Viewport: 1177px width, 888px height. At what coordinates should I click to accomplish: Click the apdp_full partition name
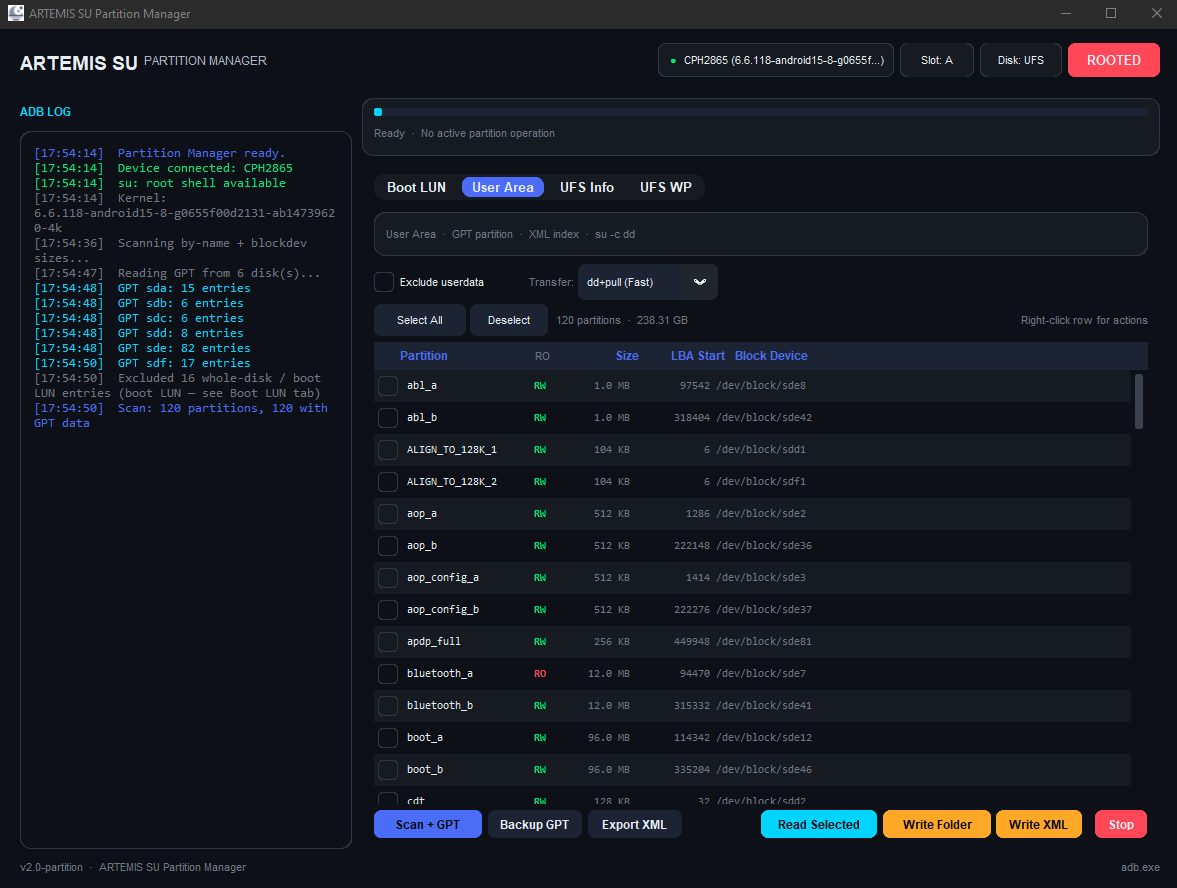tap(434, 642)
